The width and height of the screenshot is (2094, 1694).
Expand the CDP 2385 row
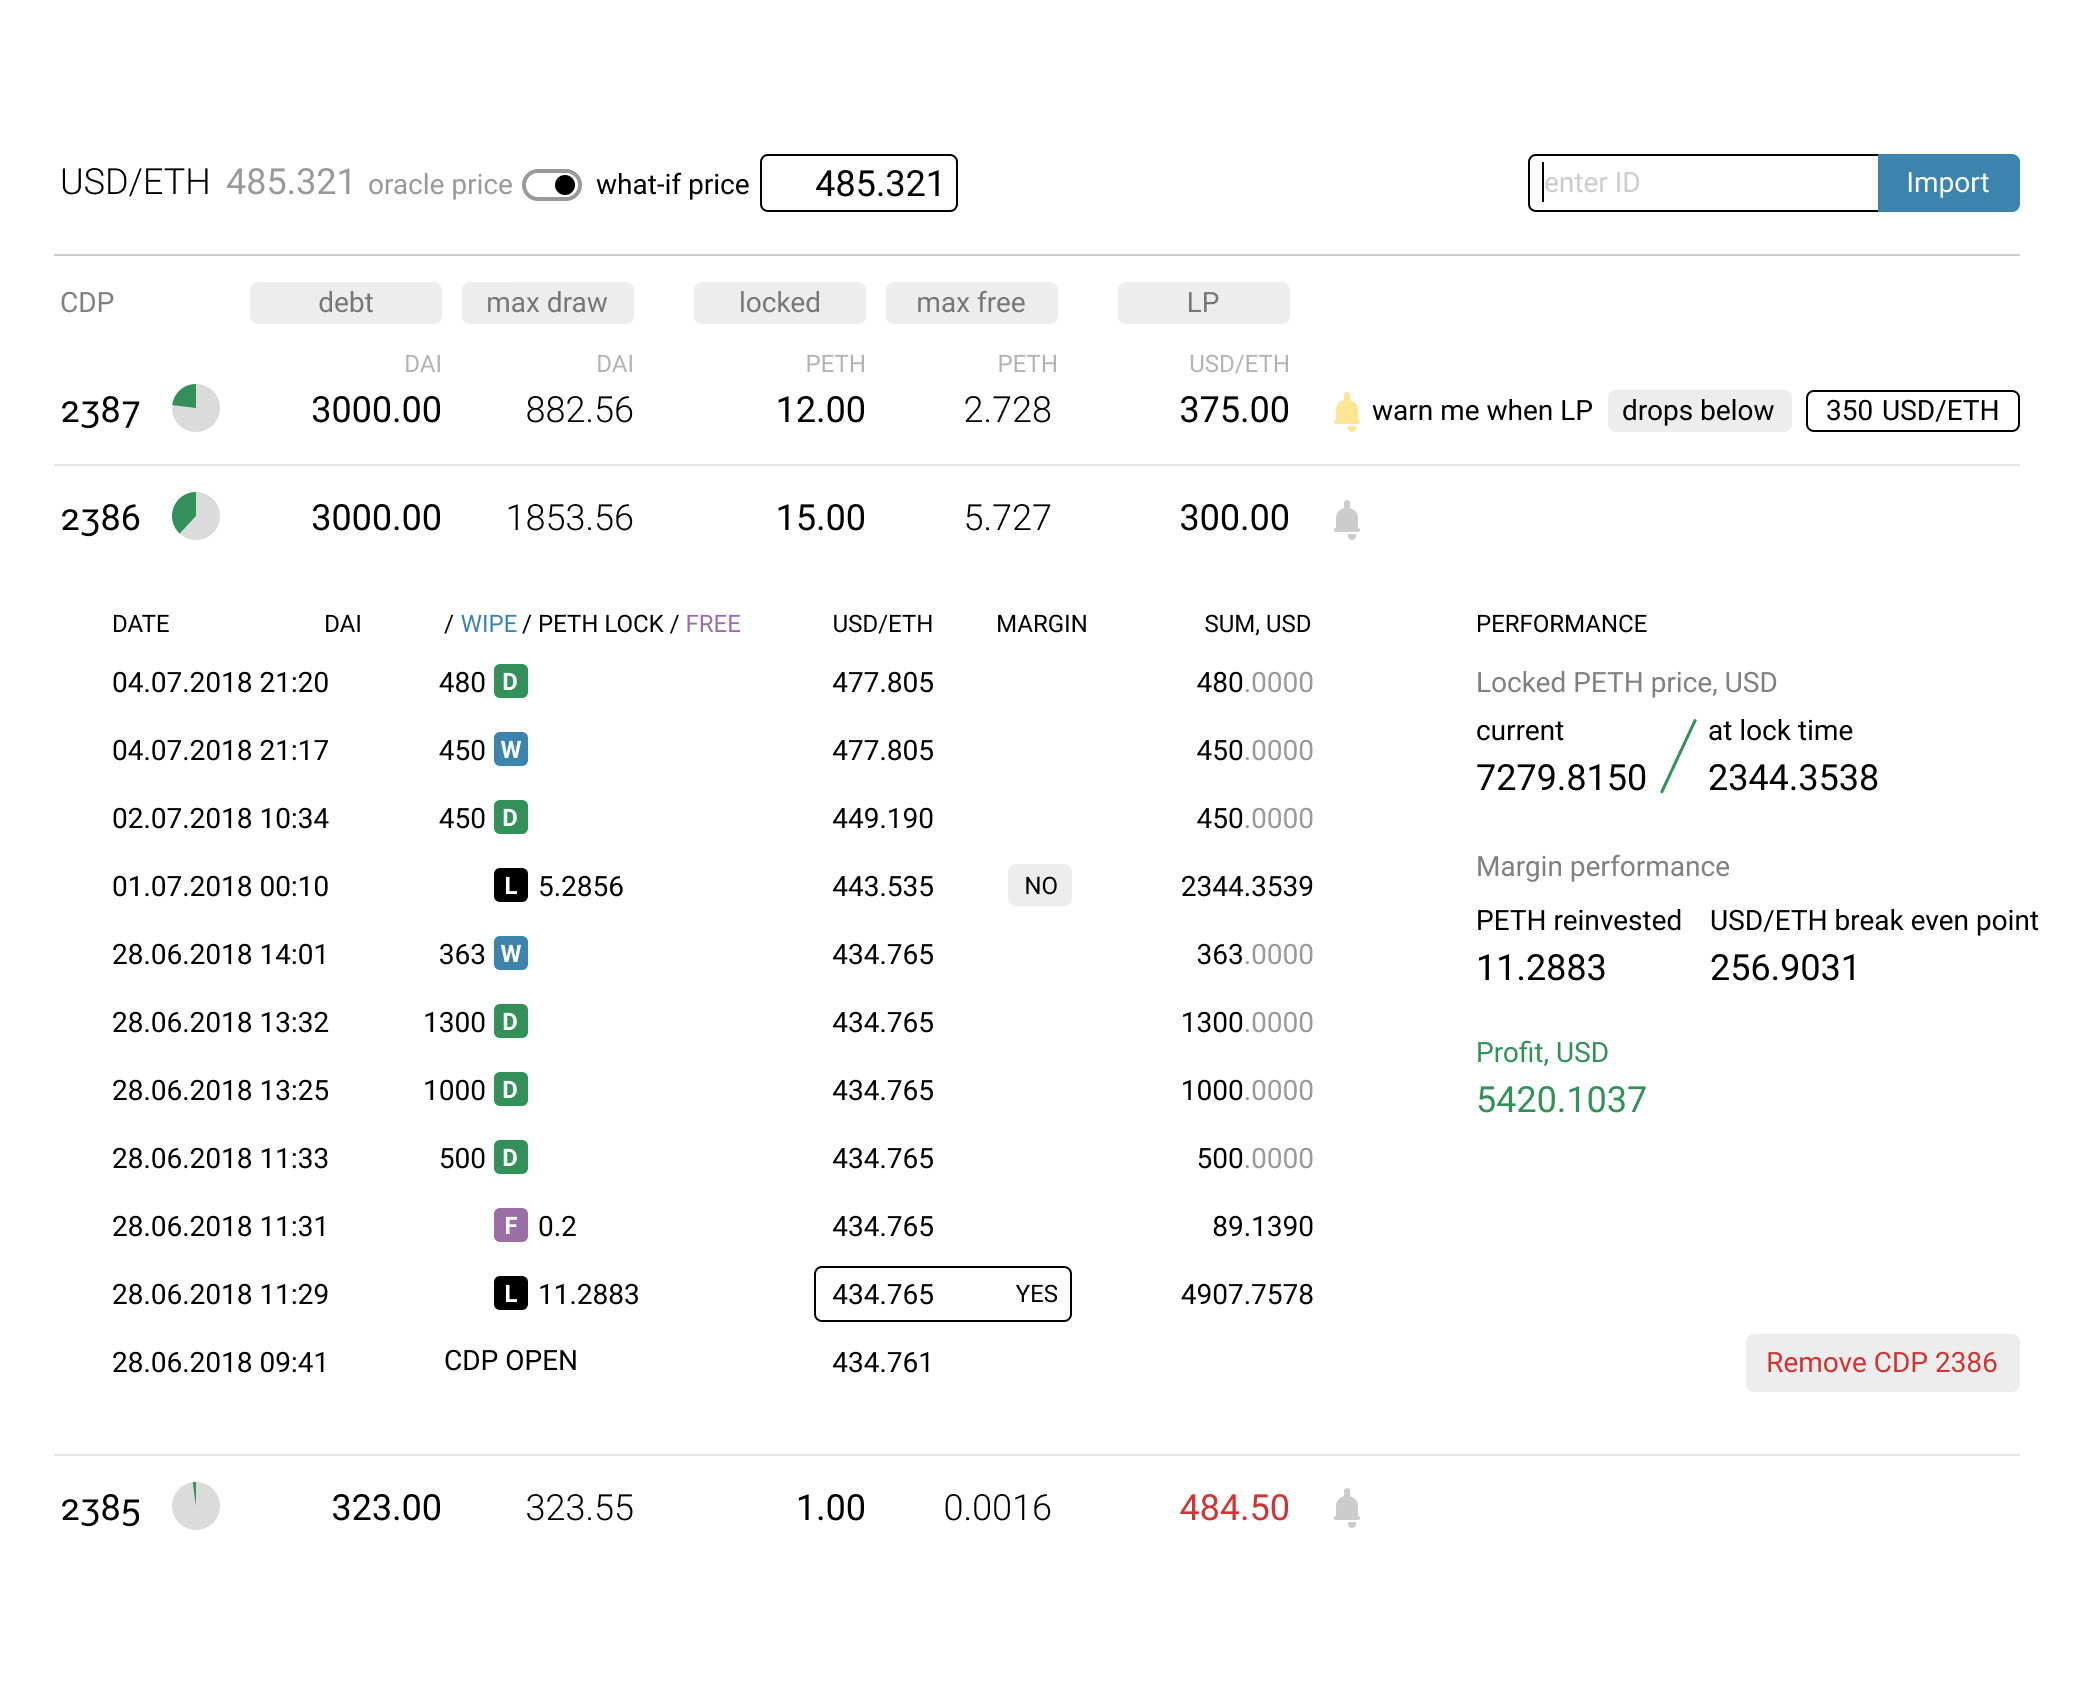(100, 1508)
